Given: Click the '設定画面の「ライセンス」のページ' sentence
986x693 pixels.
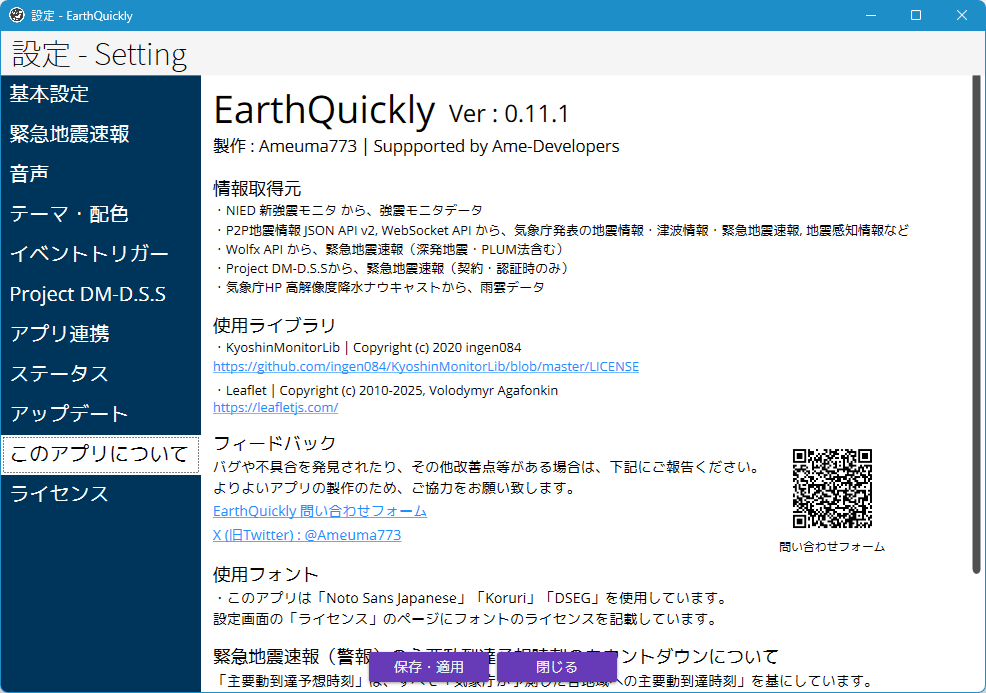Looking at the screenshot, I should click(x=466, y=619).
